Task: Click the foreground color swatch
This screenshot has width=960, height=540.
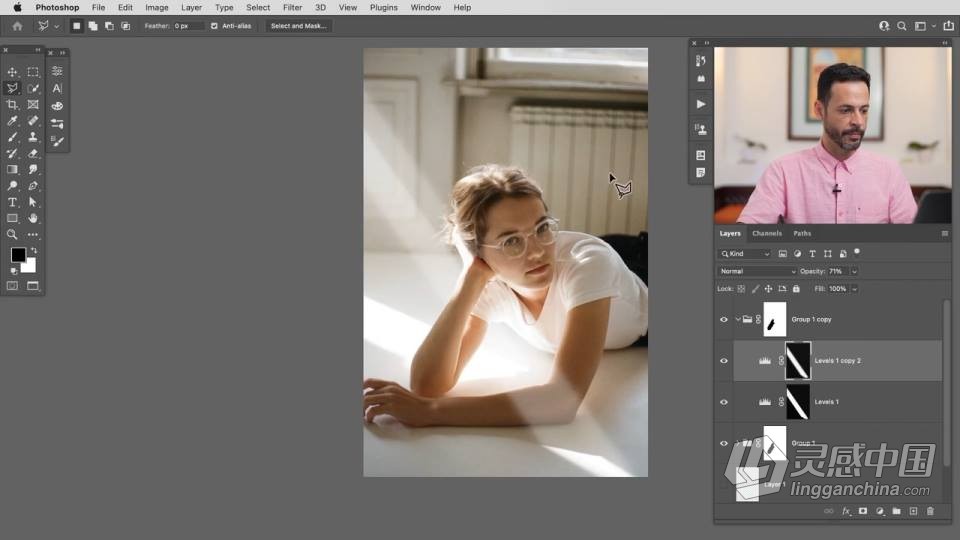Action: click(18, 255)
